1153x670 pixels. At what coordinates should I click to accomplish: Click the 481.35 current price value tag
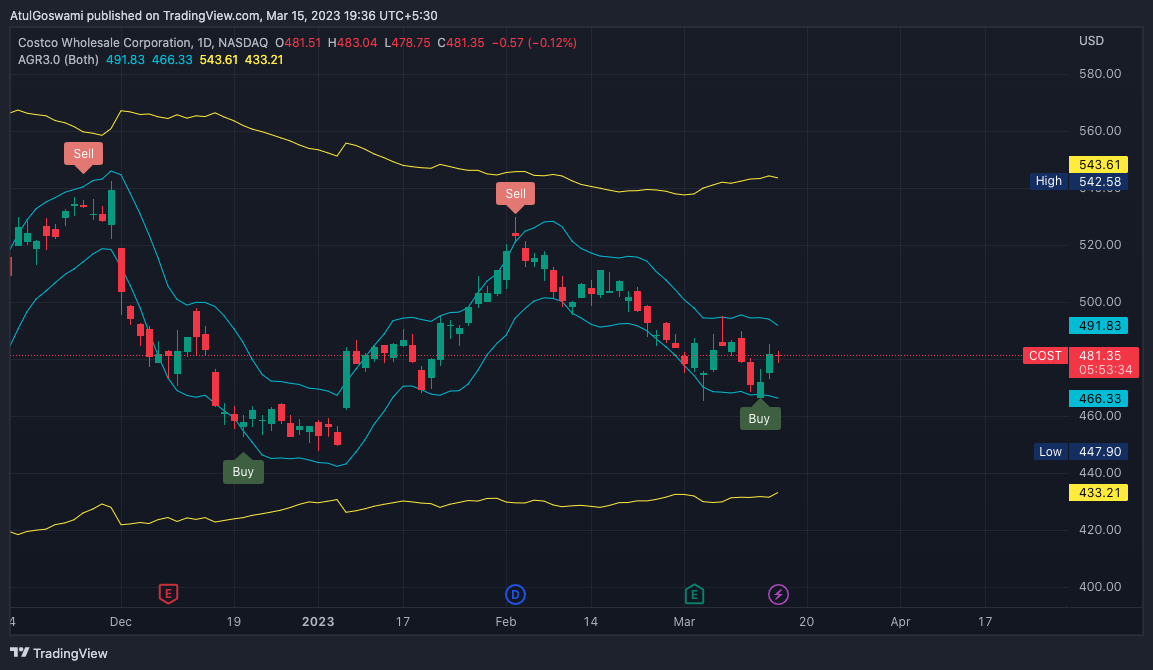1101,355
